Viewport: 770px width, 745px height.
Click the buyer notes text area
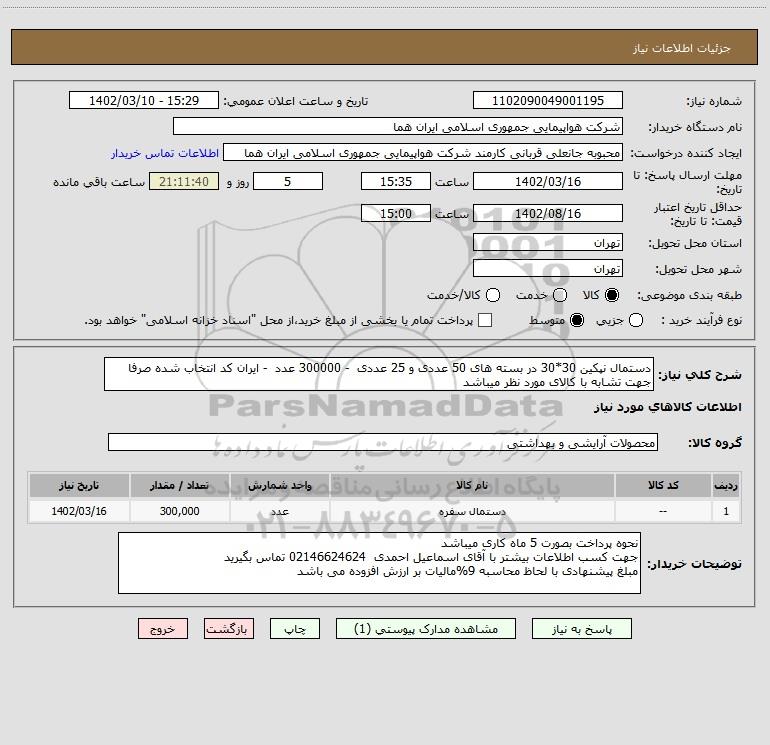[379, 563]
